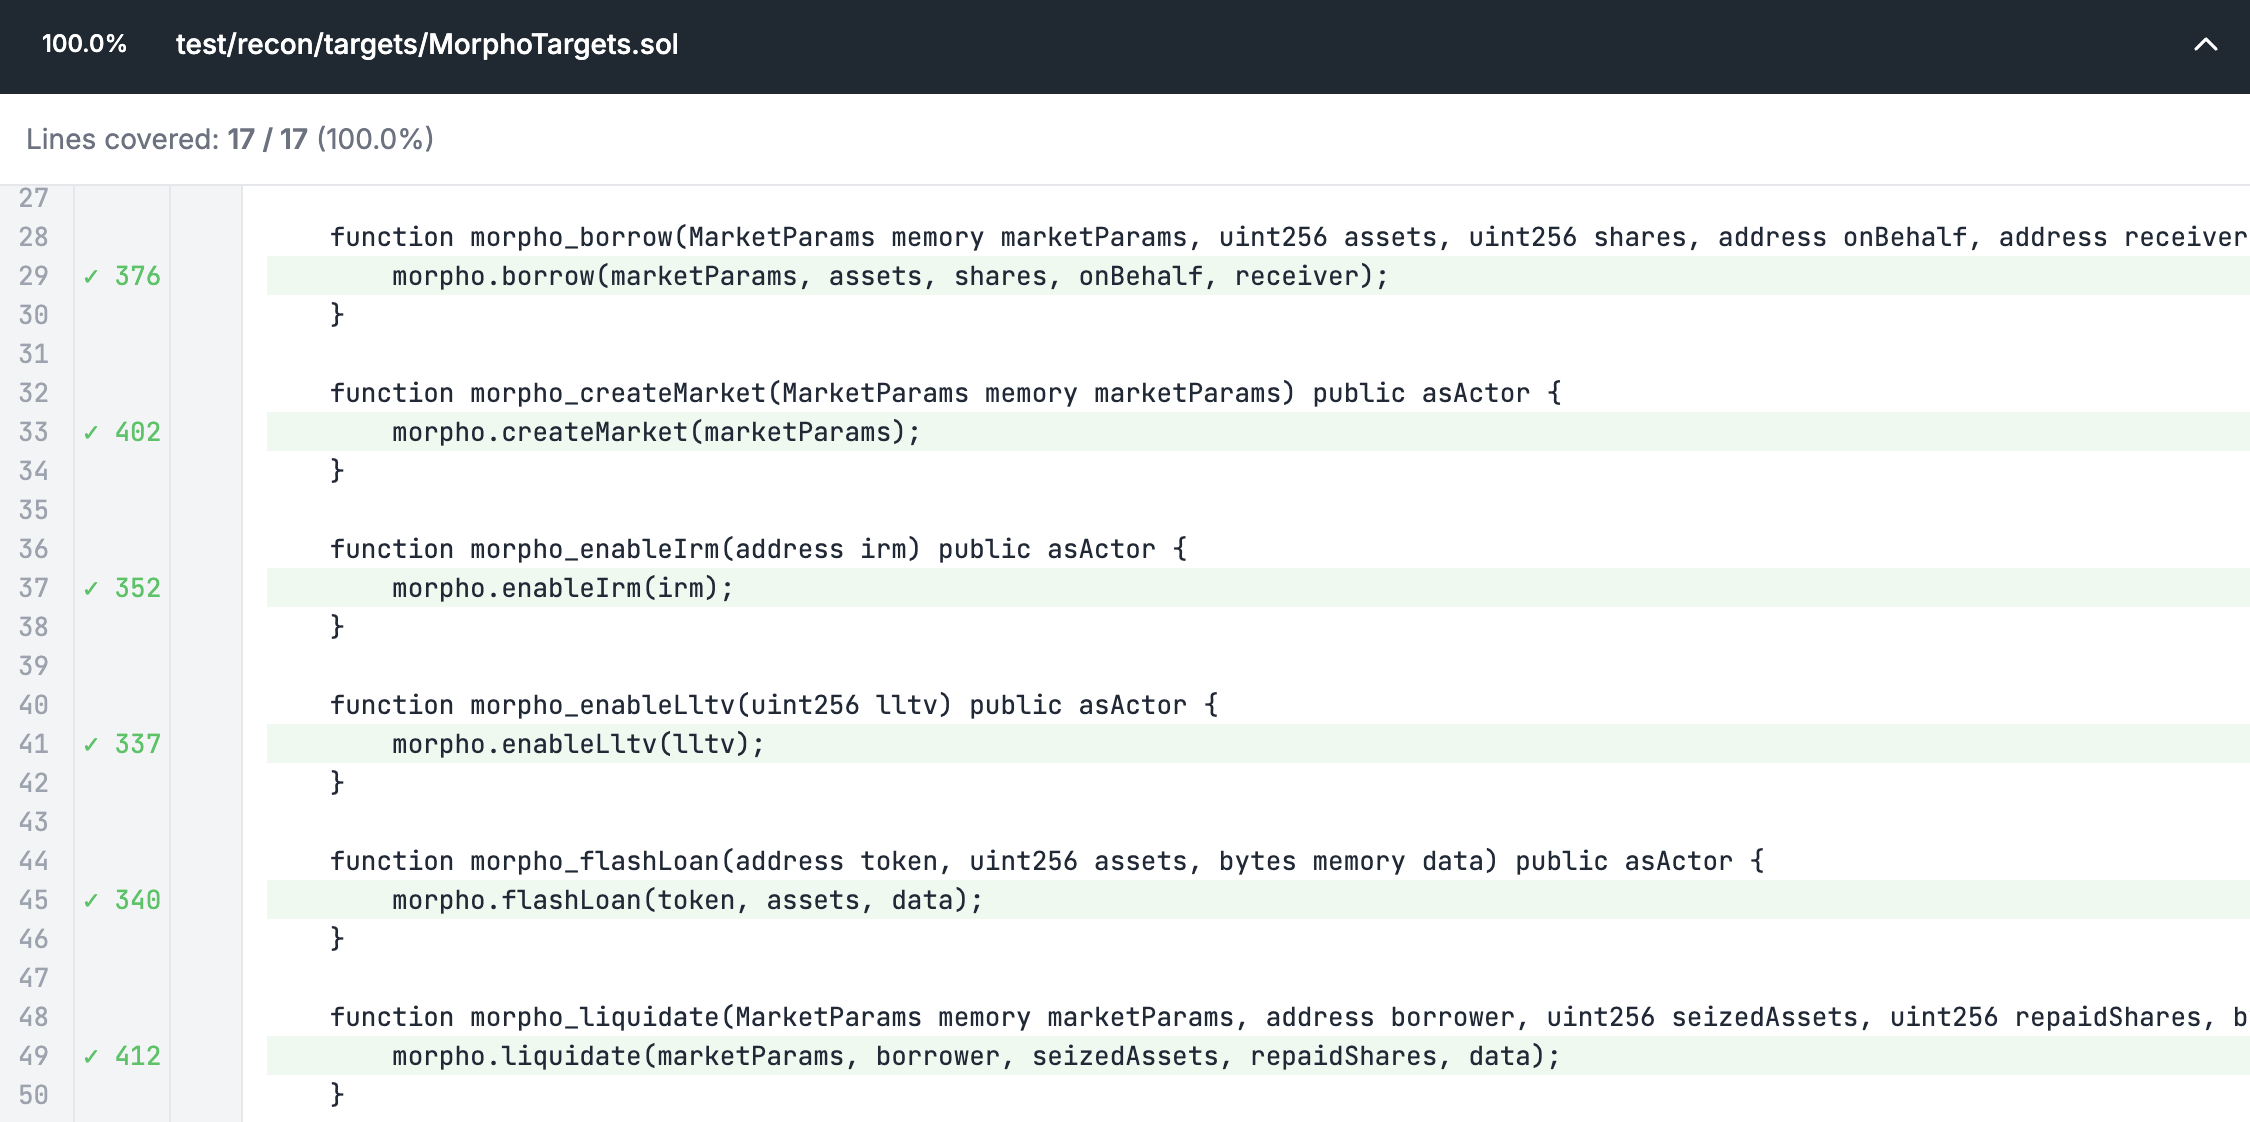
Task: Click the green checkmark on line 33
Action: (x=91, y=433)
